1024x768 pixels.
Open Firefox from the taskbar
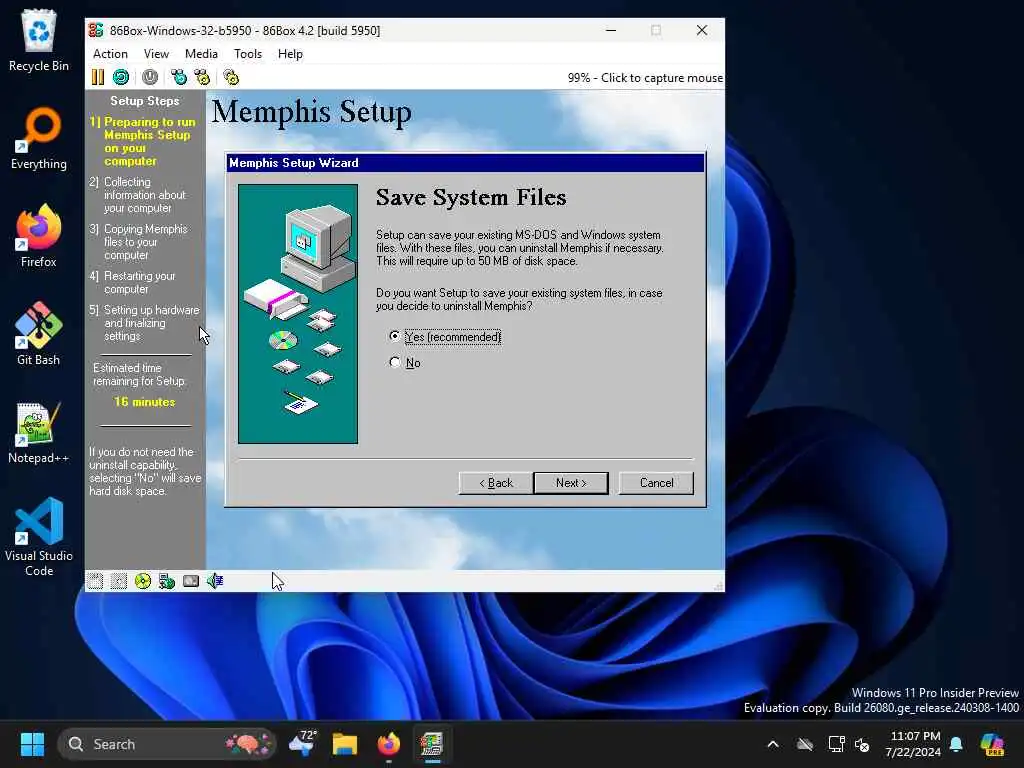coord(389,744)
